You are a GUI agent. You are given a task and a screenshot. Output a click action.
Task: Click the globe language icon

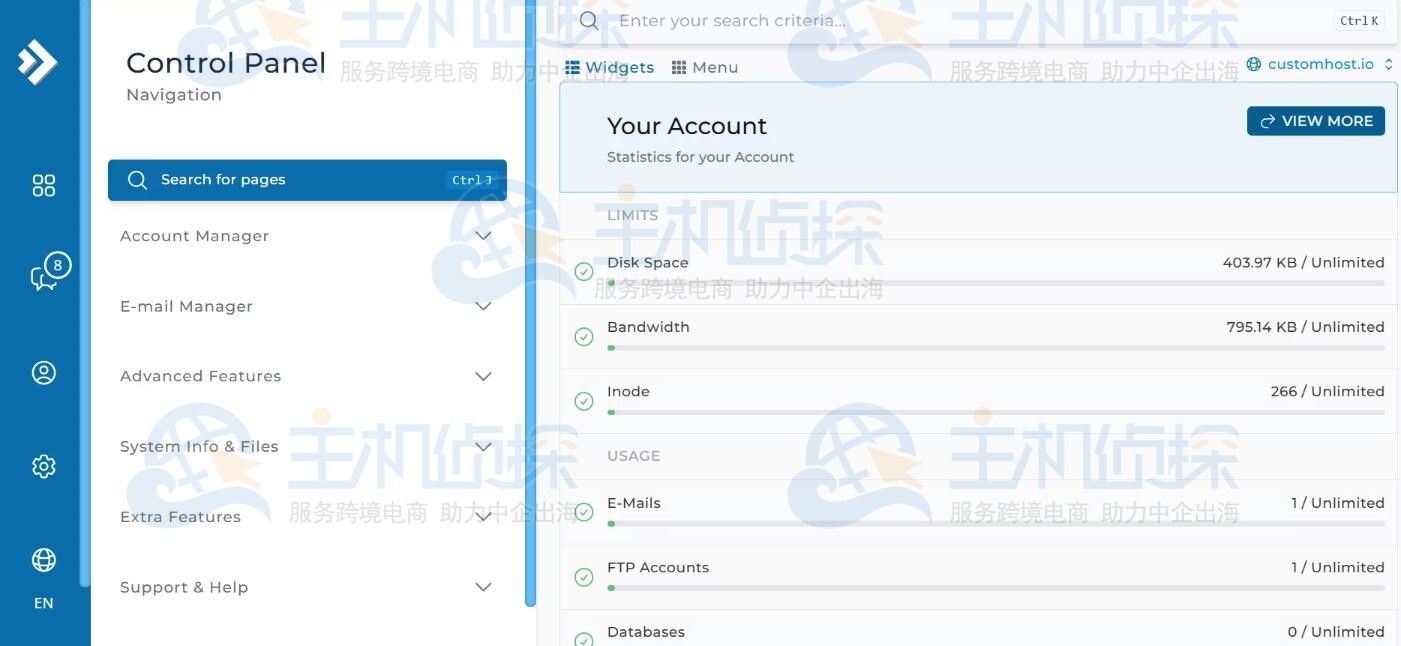[44, 560]
